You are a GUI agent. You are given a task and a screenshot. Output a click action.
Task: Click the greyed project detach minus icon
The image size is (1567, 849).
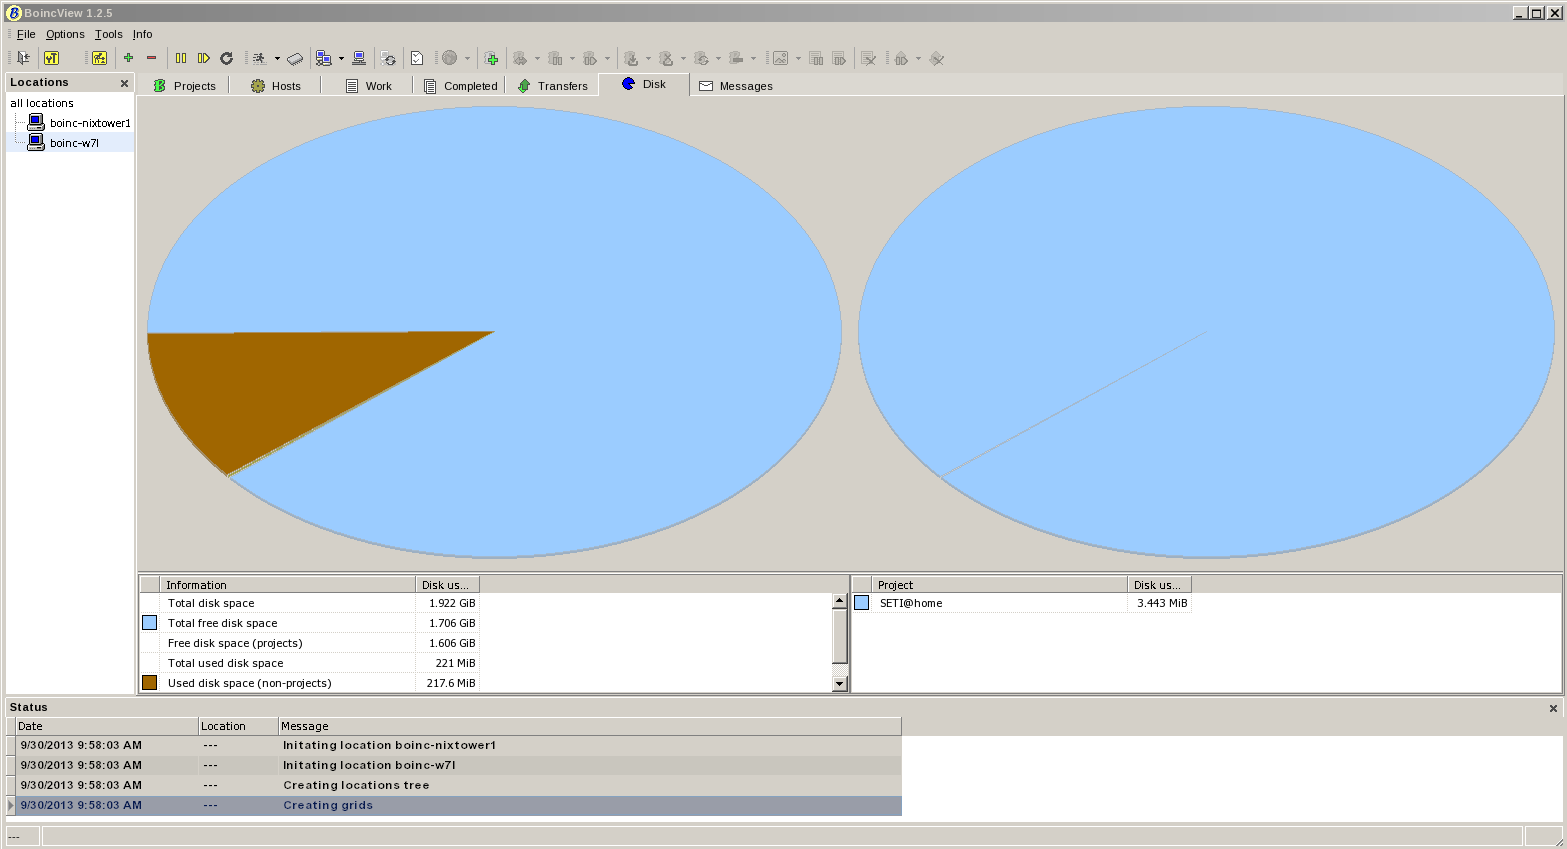(736, 58)
